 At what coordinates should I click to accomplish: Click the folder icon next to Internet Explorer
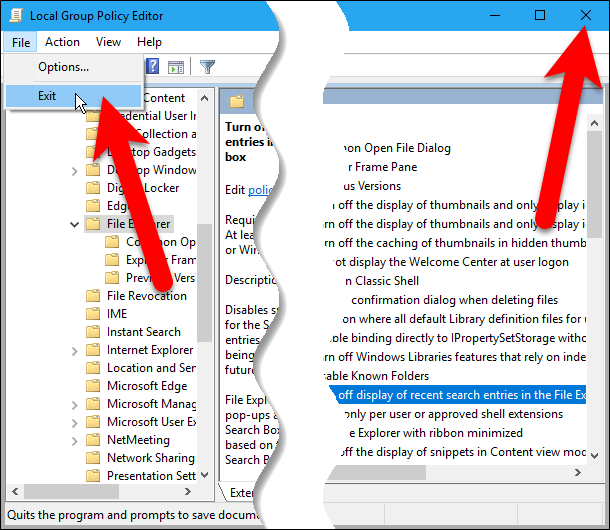coord(93,350)
